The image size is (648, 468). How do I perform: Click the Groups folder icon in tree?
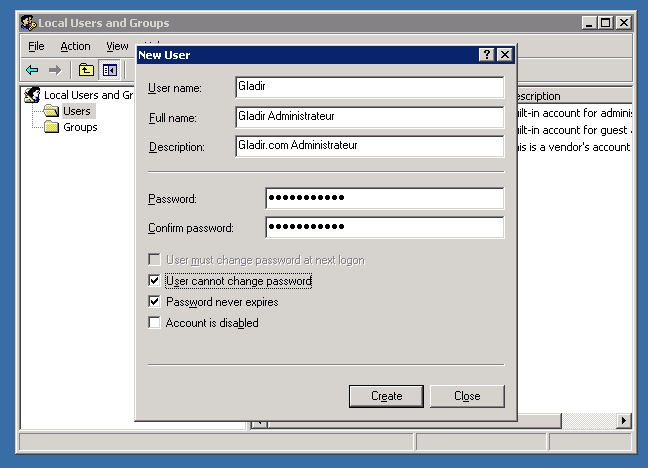[x=52, y=127]
